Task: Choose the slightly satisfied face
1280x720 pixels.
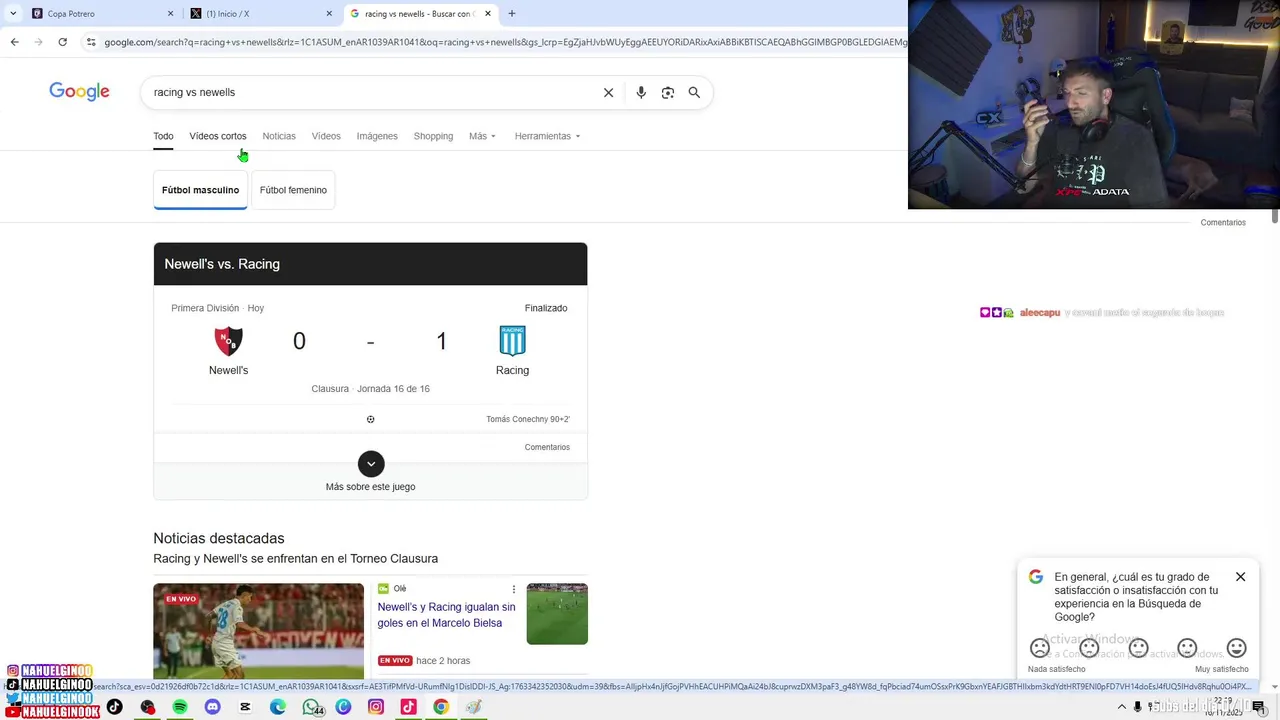Action: (x=1187, y=648)
